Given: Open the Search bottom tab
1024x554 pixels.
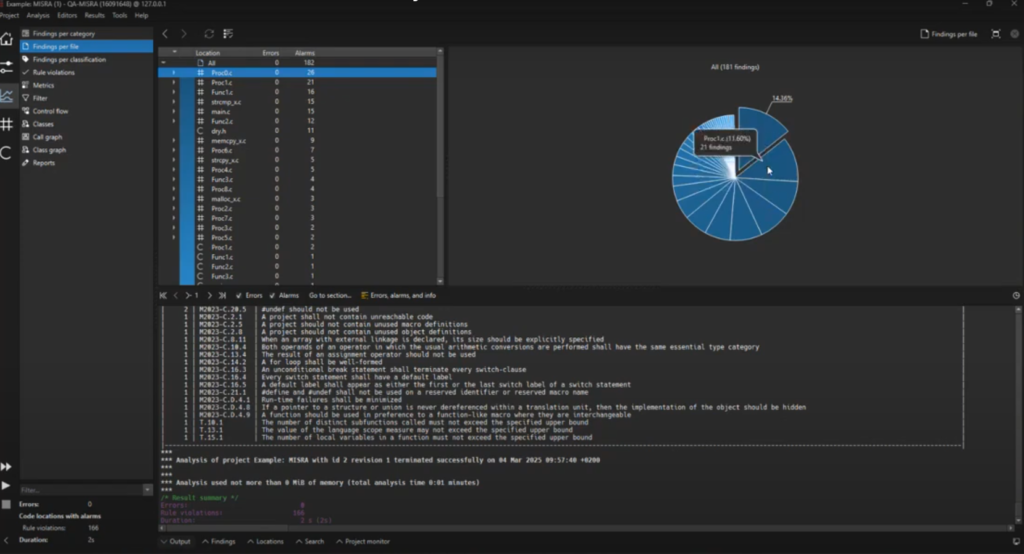Looking at the screenshot, I should point(310,542).
